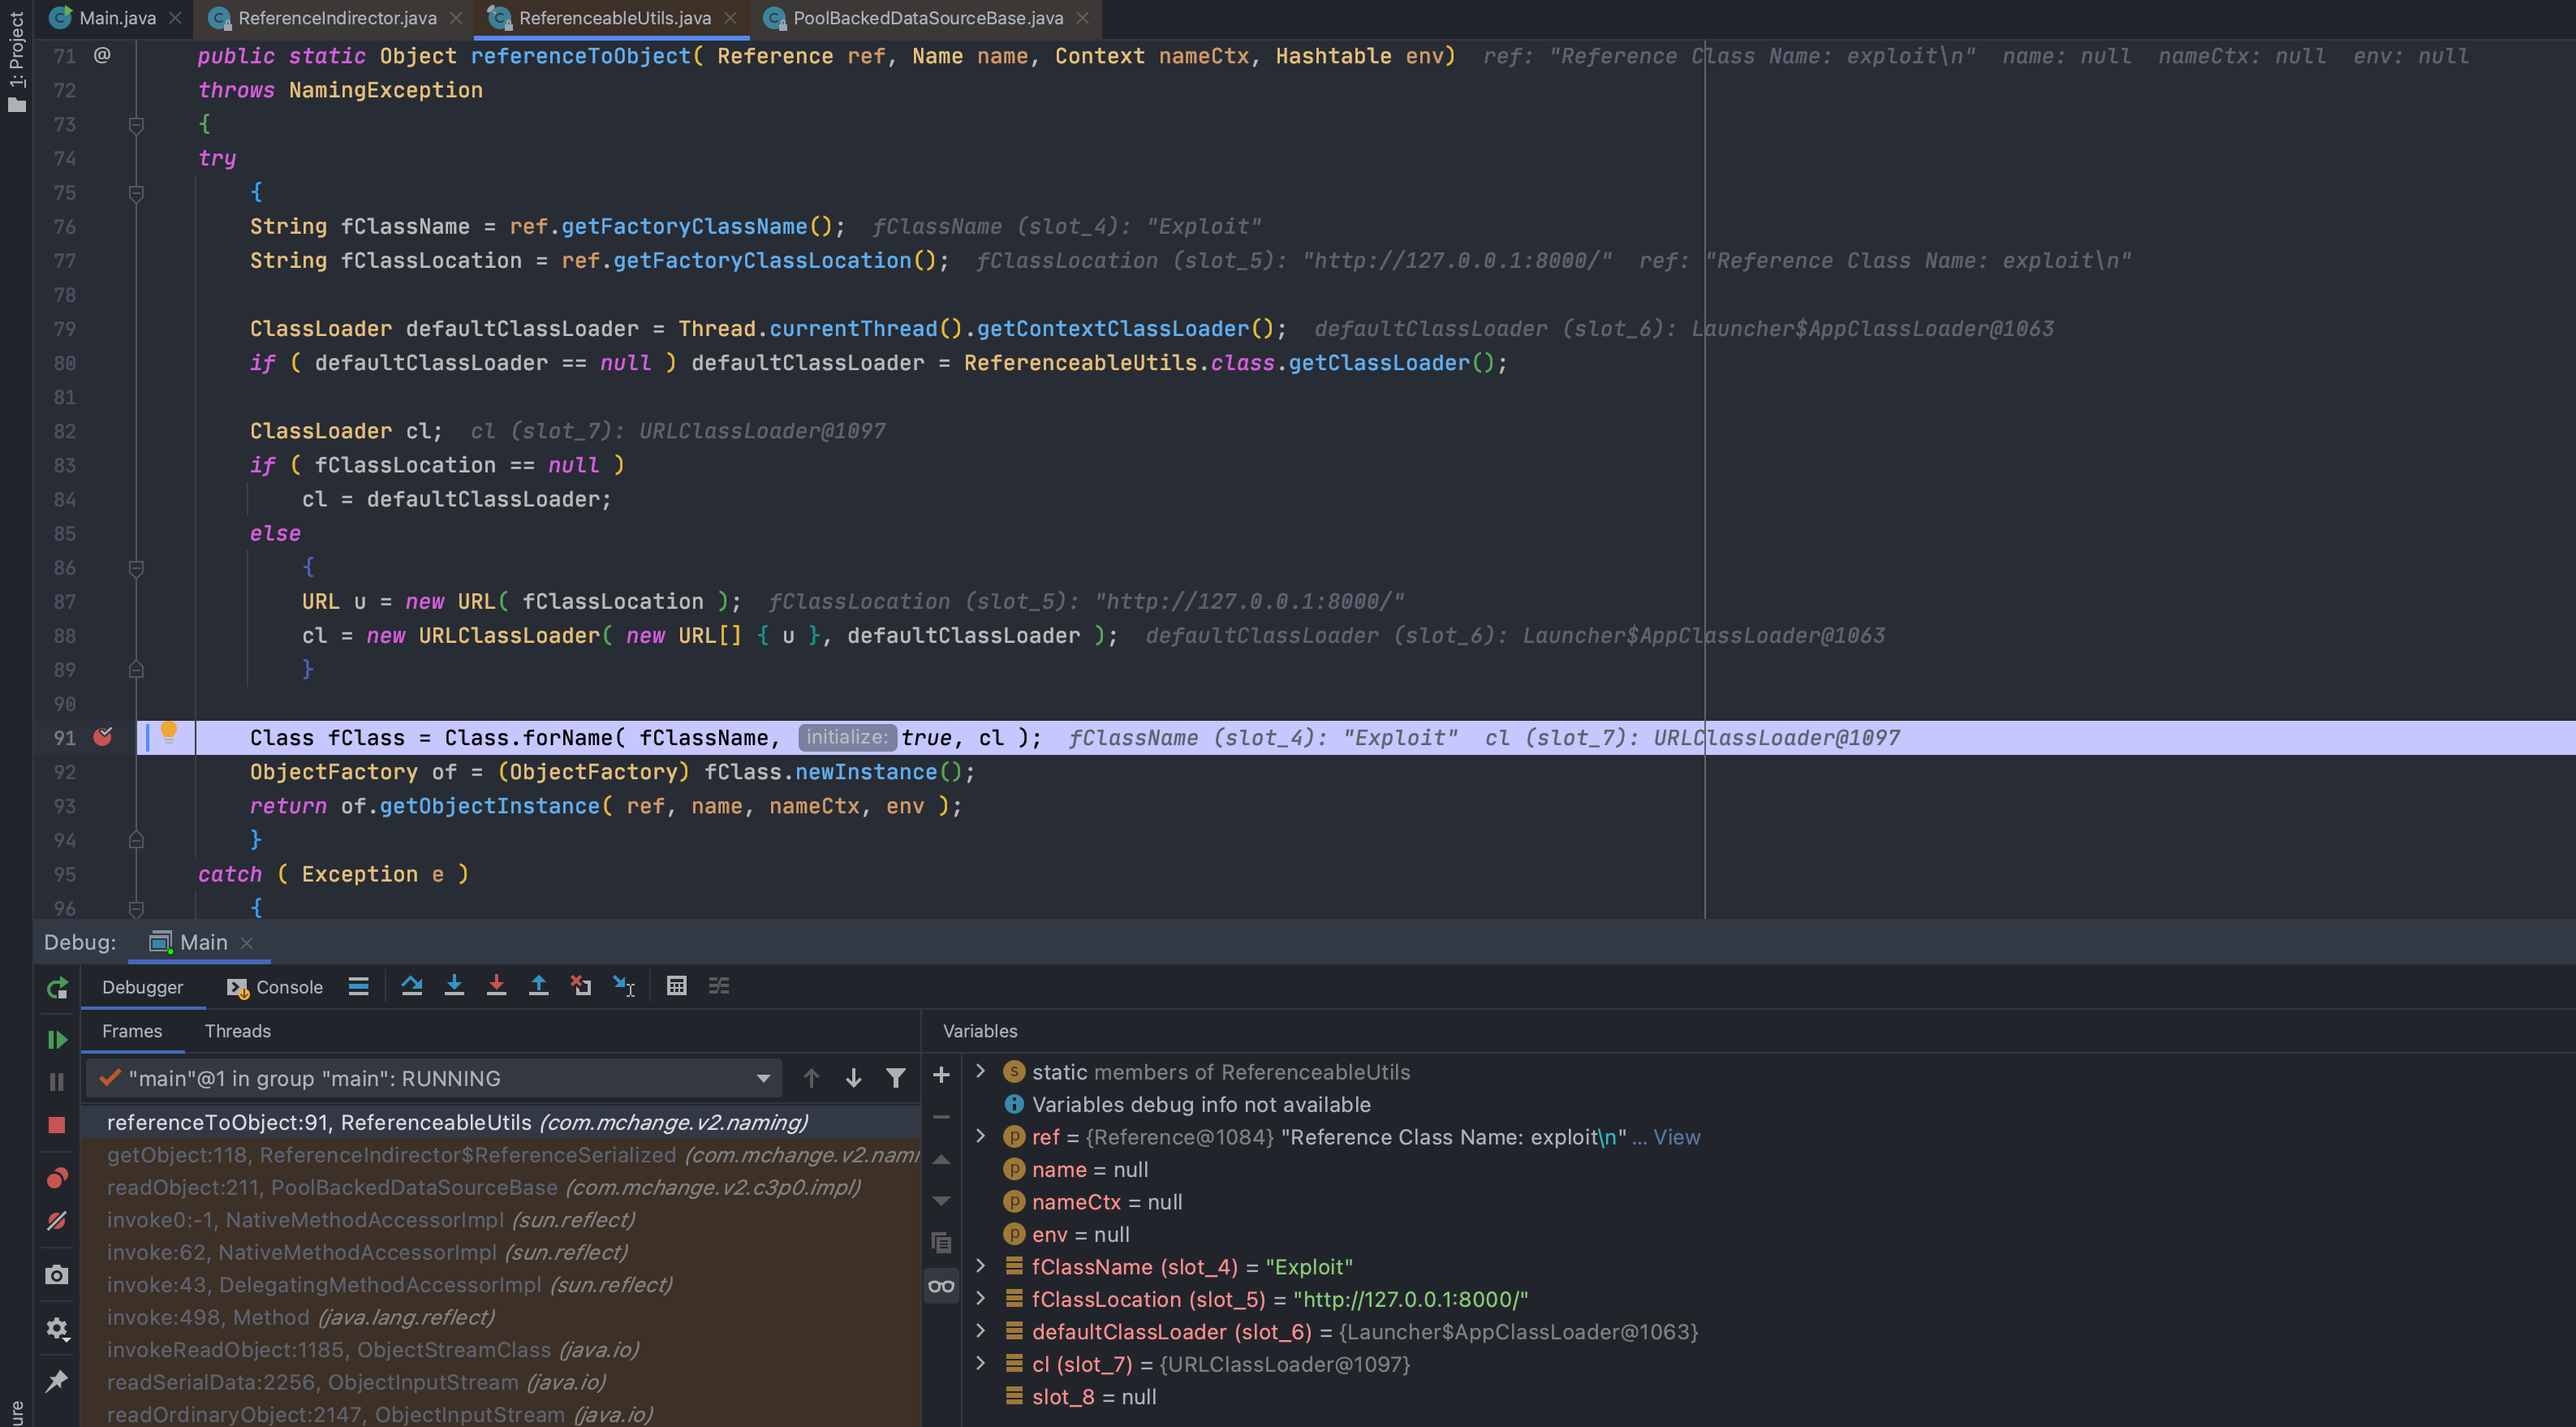Click the red Force Step Into icon
This screenshot has width=2576, height=1427.
point(496,987)
